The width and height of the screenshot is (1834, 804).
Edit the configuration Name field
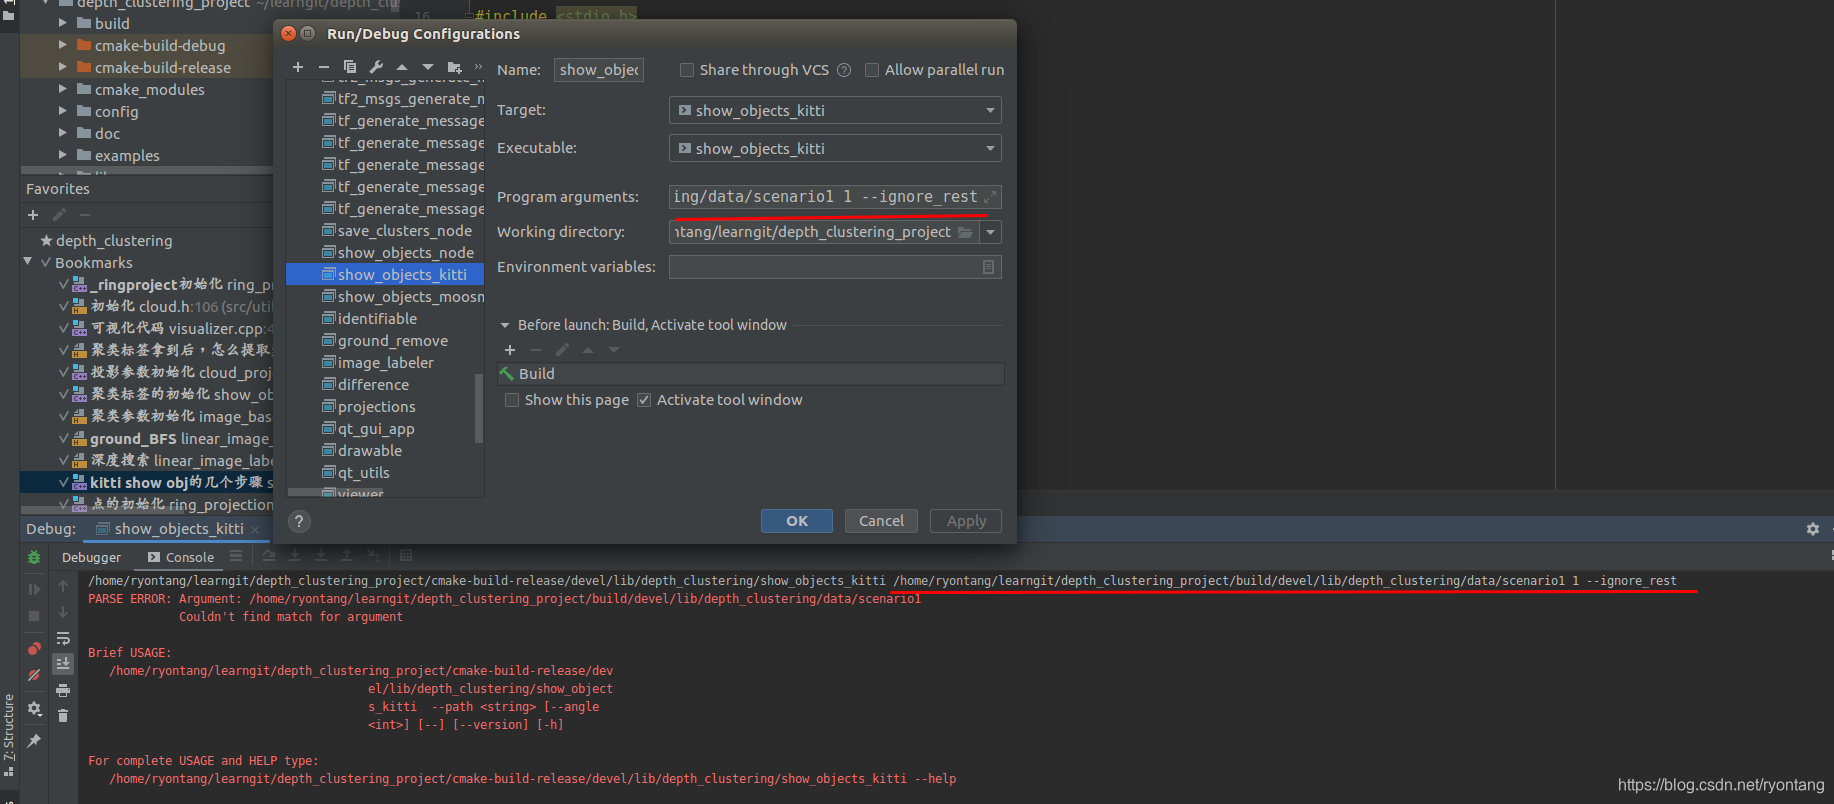coord(599,70)
